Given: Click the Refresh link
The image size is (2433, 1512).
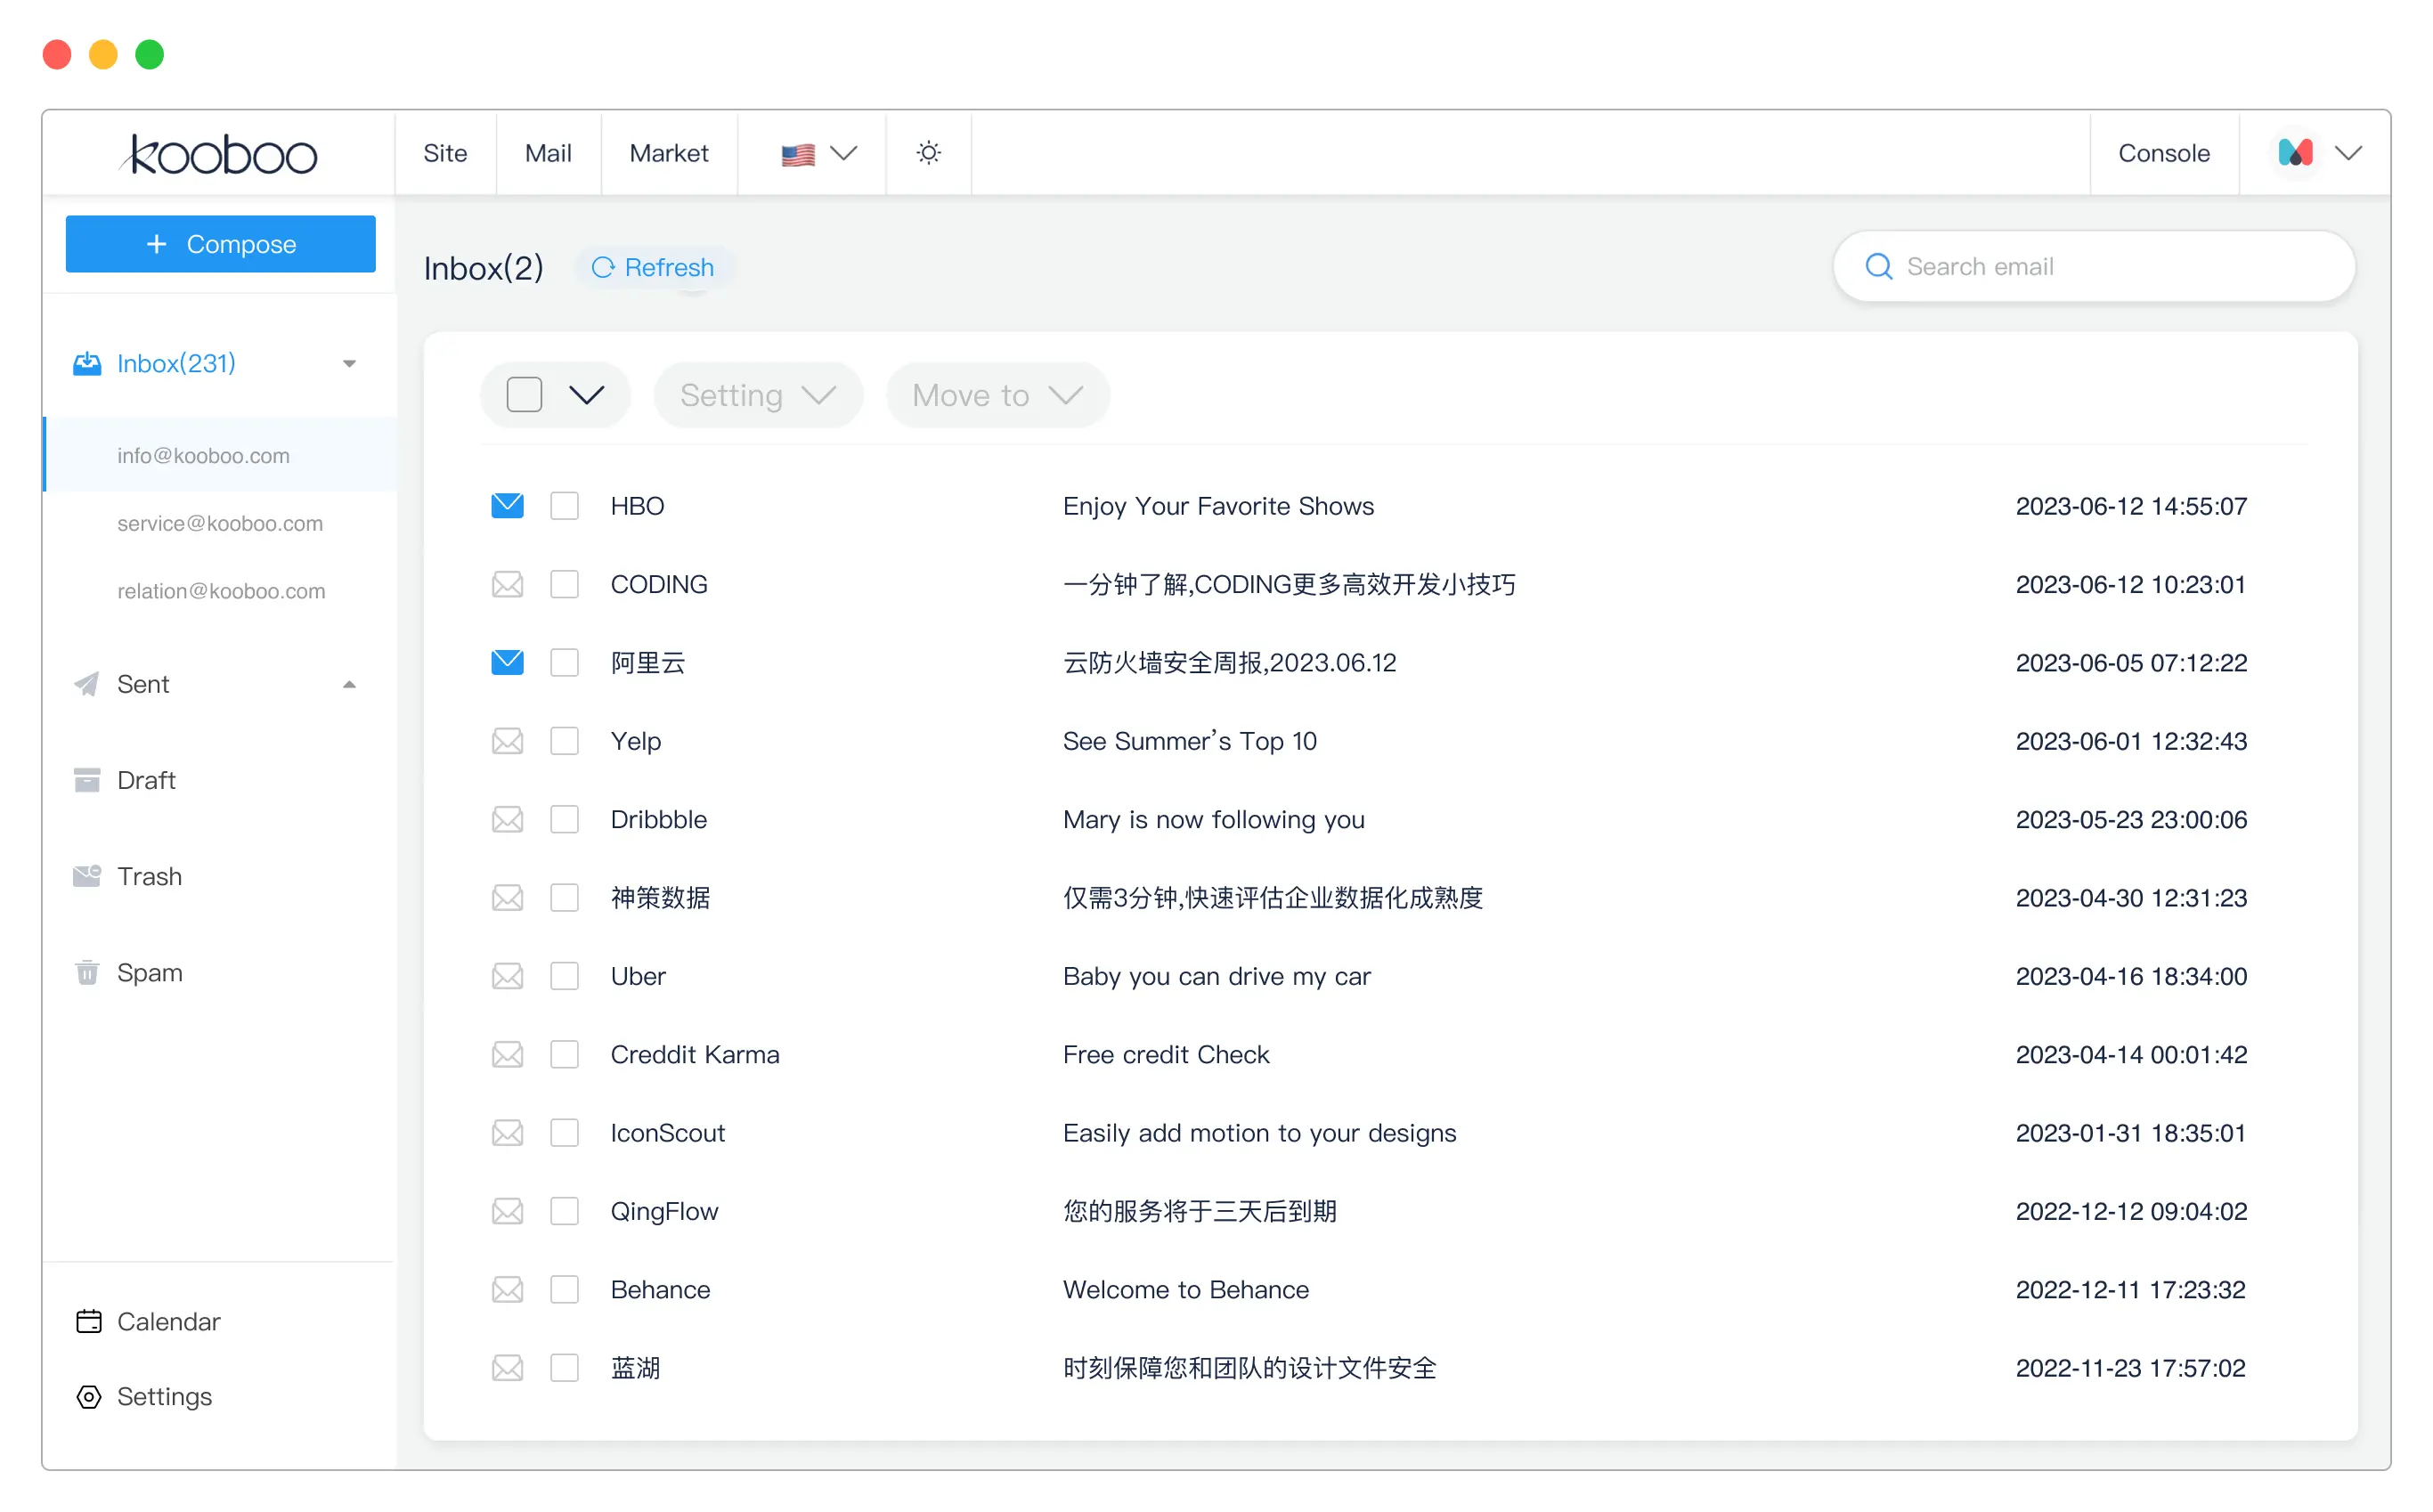Looking at the screenshot, I should (x=654, y=267).
